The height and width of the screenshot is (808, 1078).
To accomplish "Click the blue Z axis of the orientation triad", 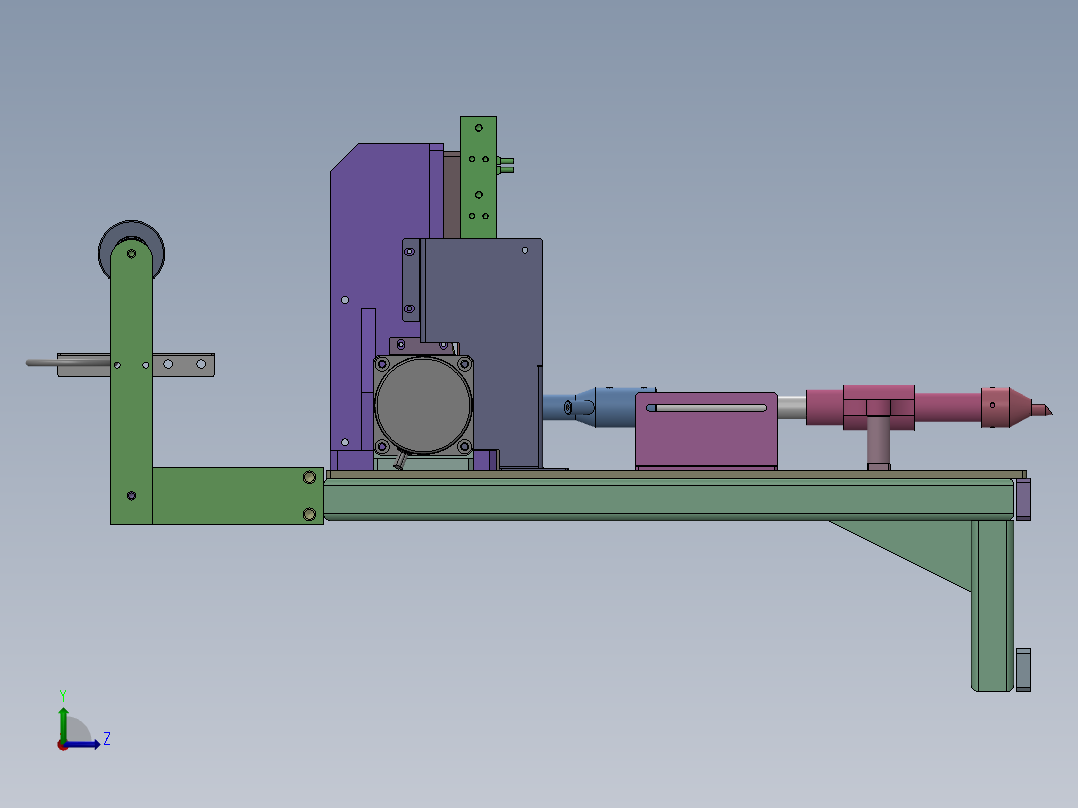I will (x=82, y=745).
